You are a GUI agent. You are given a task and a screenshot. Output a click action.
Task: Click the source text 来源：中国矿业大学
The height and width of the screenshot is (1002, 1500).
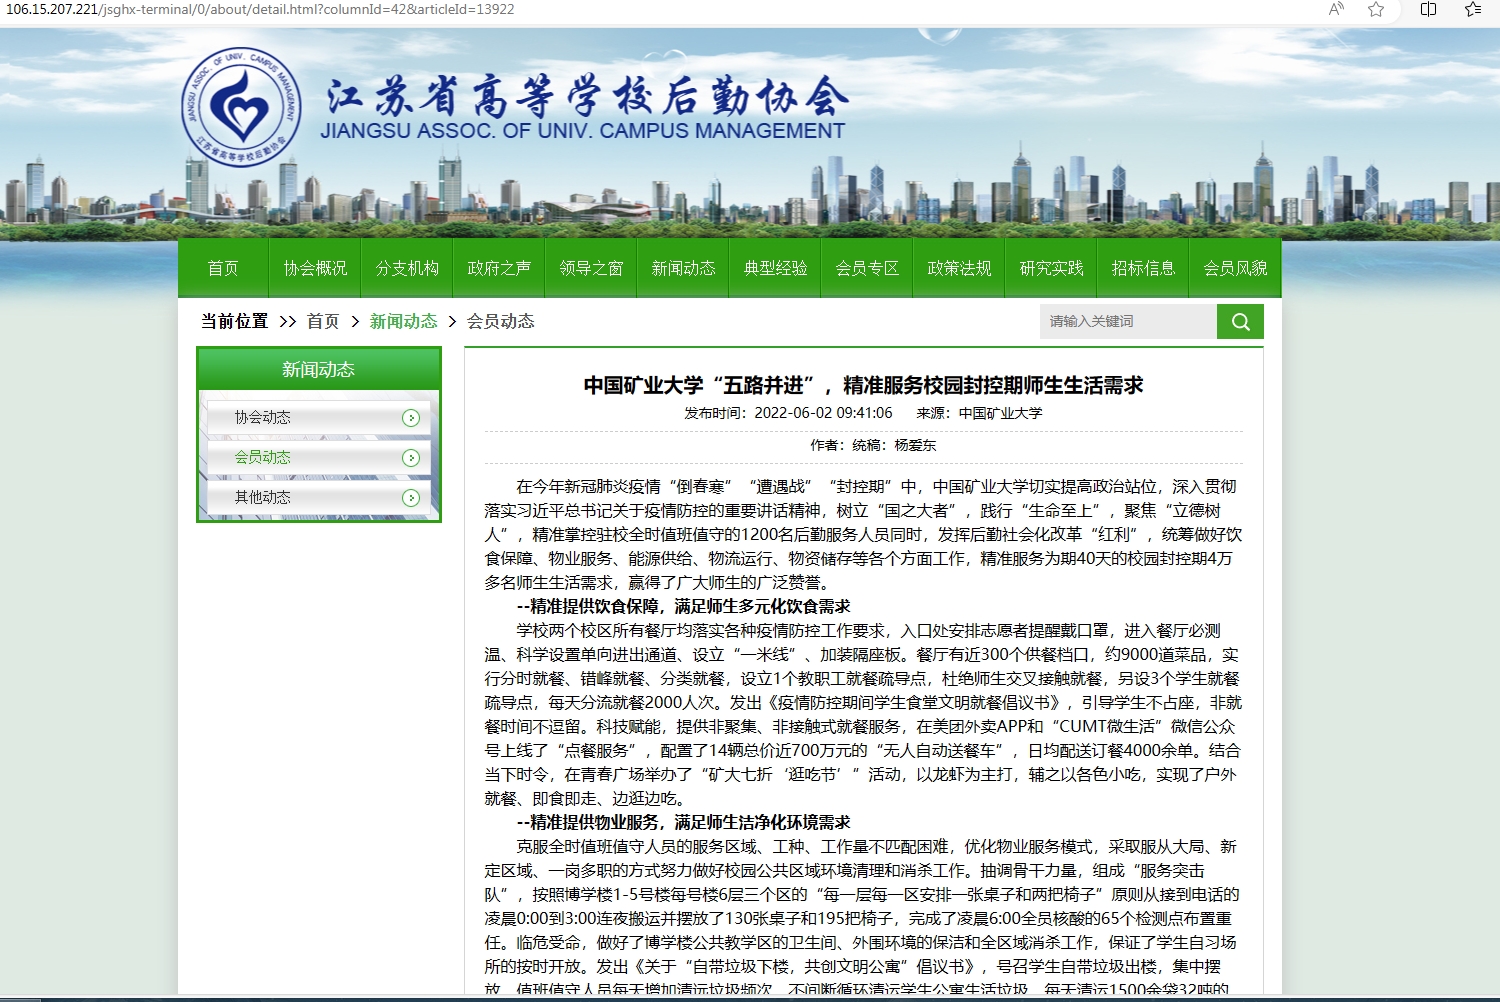pos(979,413)
